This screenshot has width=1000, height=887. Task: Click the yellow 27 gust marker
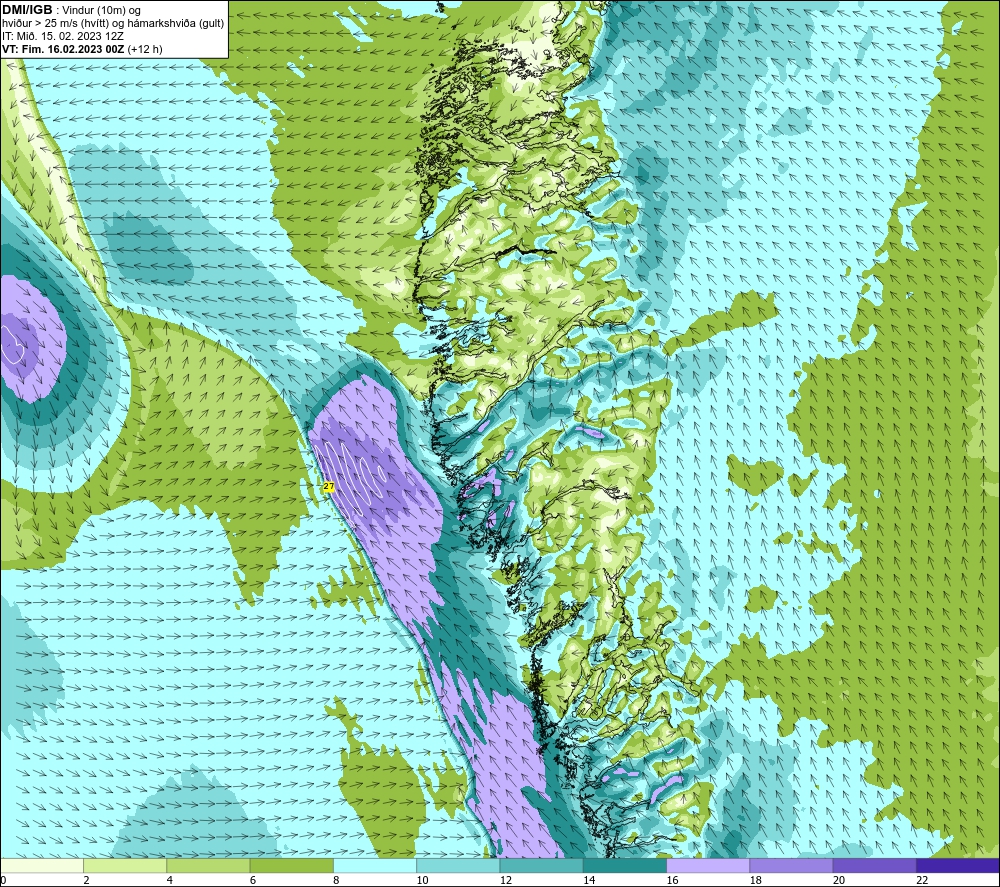(x=328, y=487)
